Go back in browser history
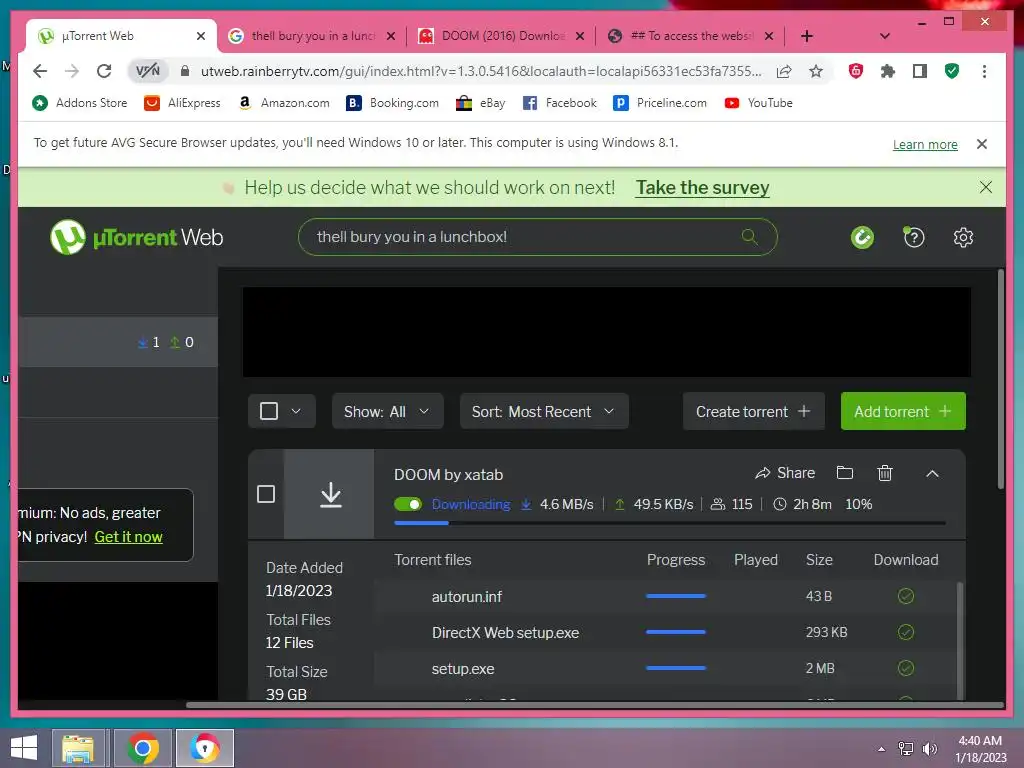This screenshot has height=768, width=1024. point(40,71)
